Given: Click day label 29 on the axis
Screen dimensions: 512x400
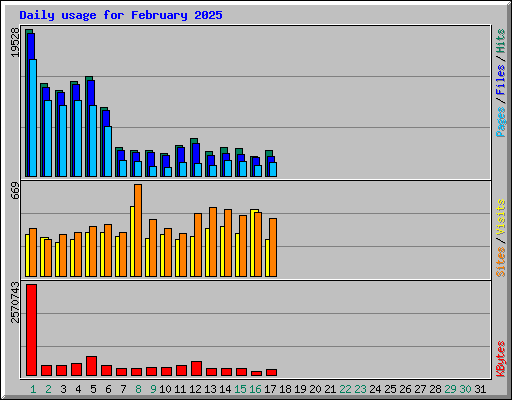Looking at the screenshot, I should pos(450,389).
